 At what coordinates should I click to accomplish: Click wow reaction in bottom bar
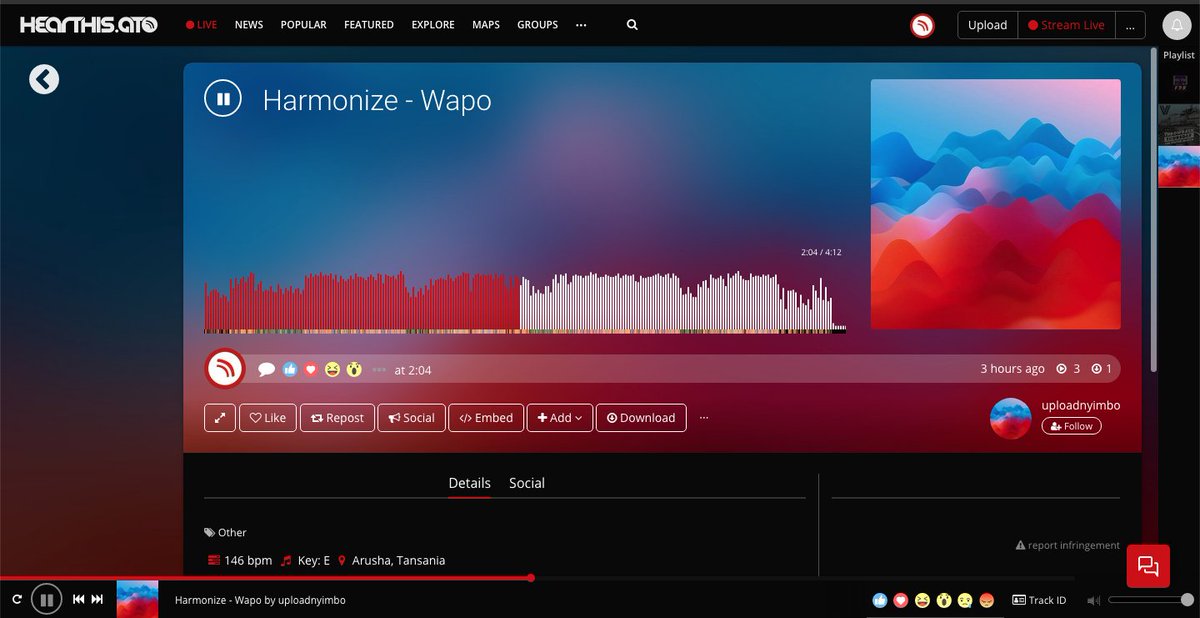pos(943,600)
